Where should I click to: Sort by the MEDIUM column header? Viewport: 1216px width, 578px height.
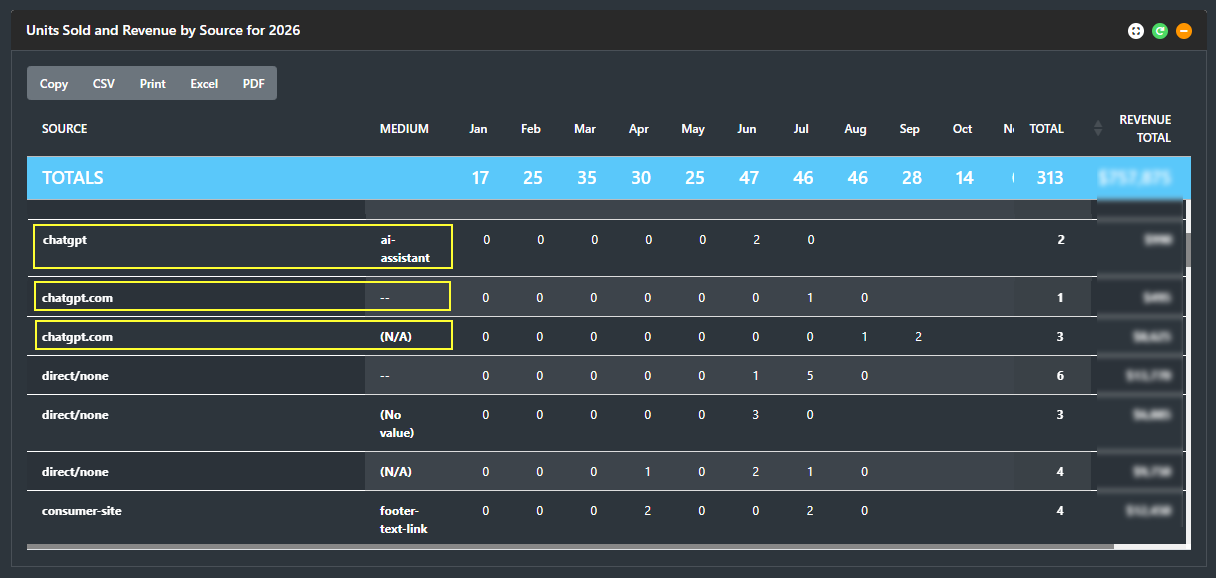coord(404,129)
